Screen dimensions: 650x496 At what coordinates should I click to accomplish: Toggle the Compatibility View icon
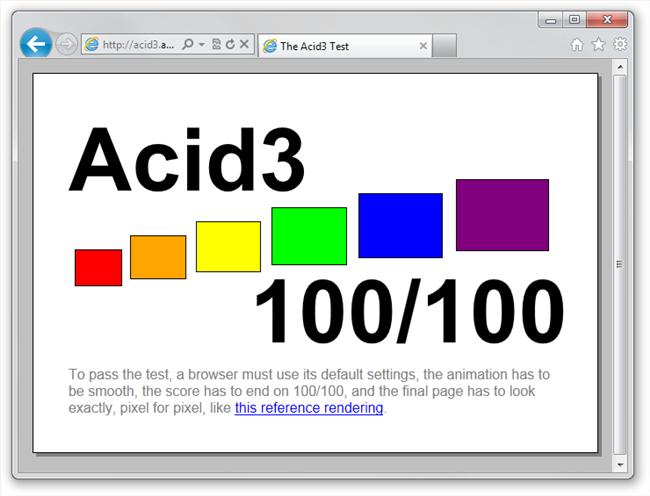tap(216, 44)
